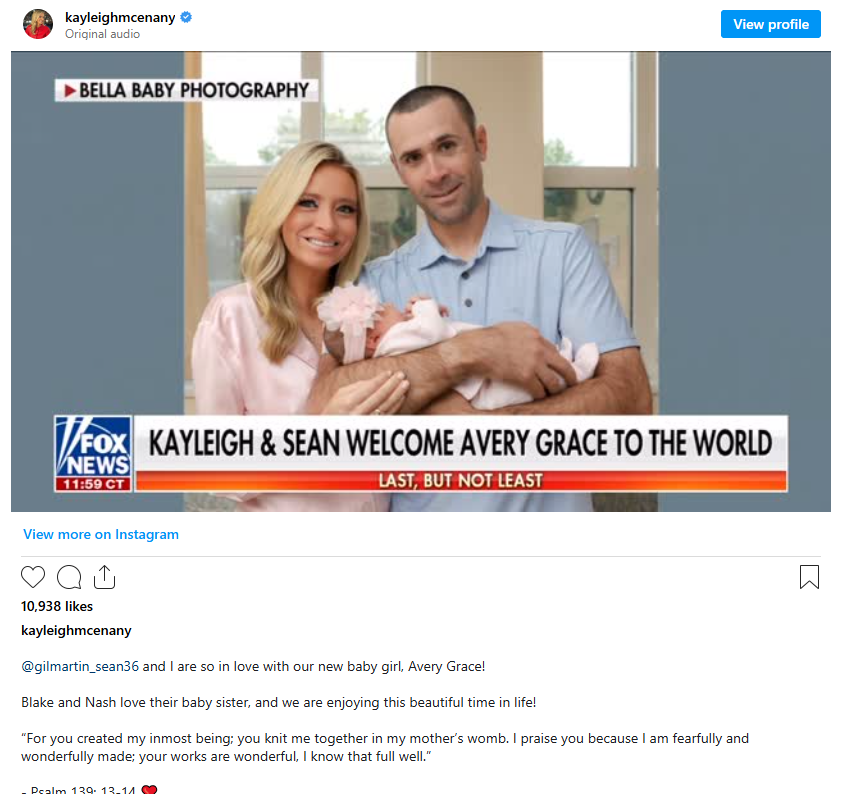Click the Kayleigh & Sean headline banner
This screenshot has width=842, height=802.
tap(461, 443)
